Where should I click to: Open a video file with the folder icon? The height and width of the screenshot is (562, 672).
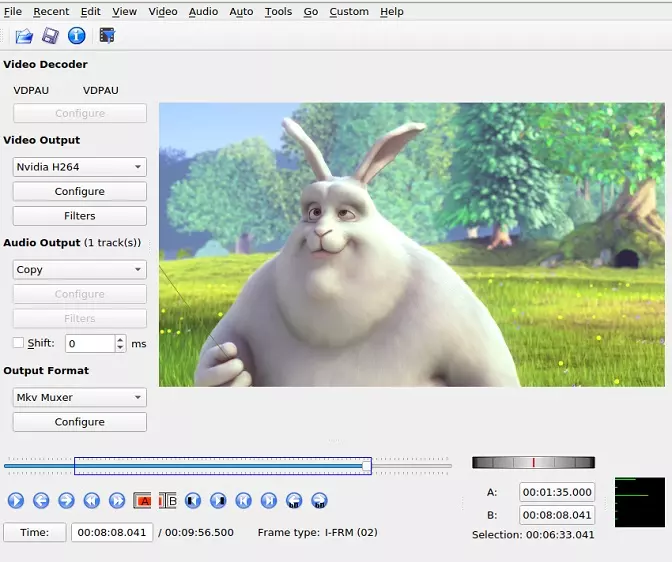pos(24,36)
